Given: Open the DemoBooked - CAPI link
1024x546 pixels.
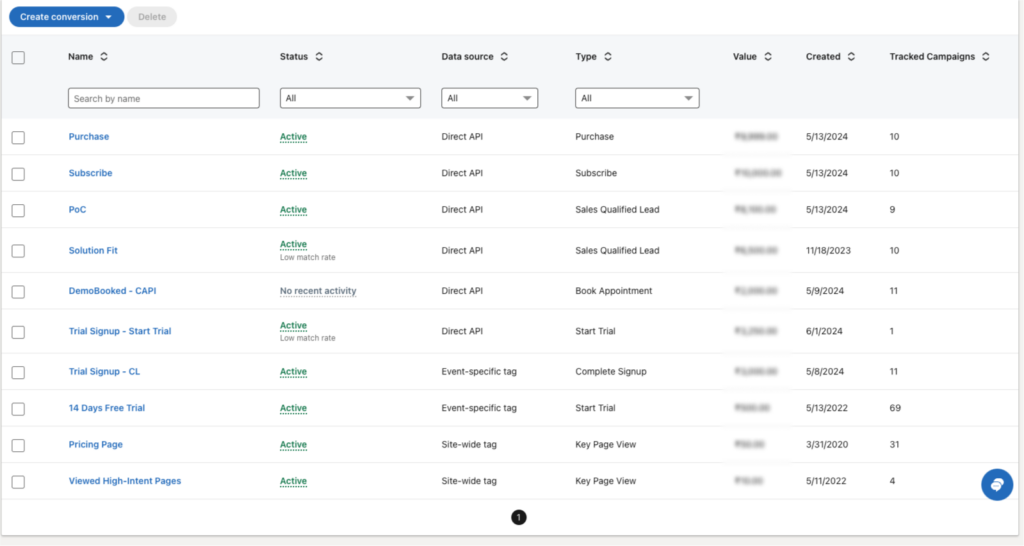Looking at the screenshot, I should pos(112,291).
